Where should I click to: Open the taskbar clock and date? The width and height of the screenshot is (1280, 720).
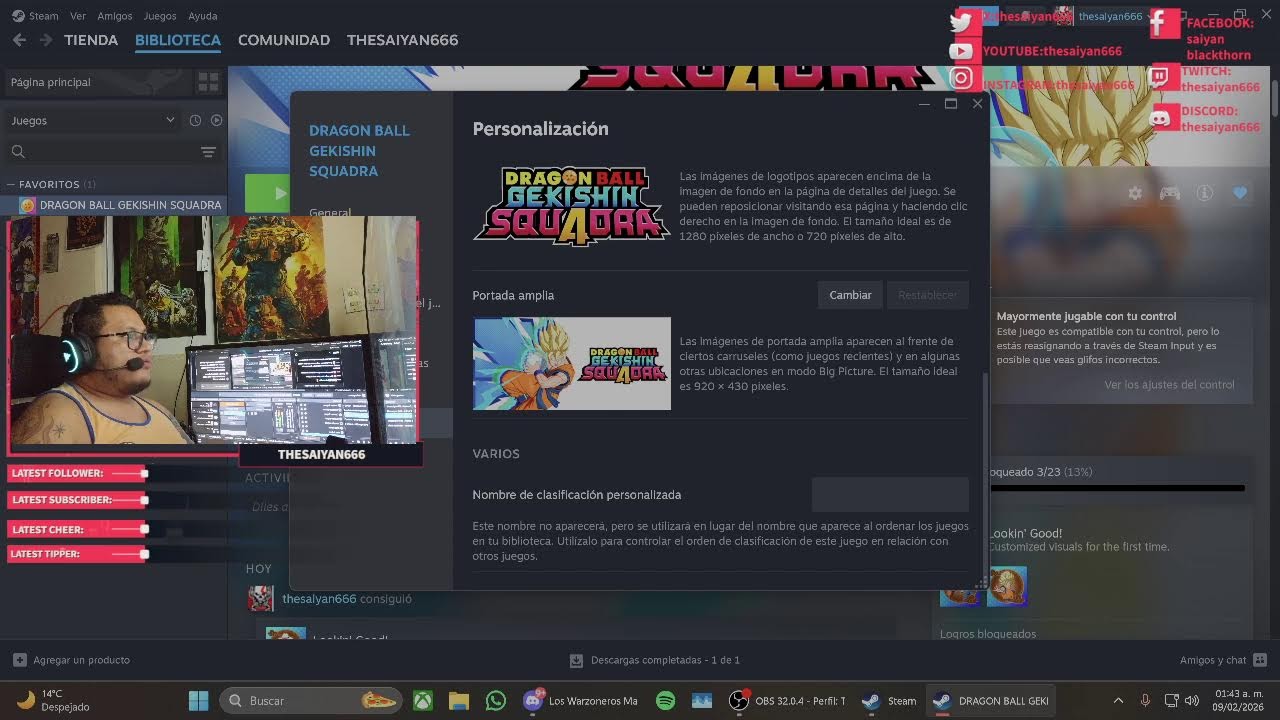pyautogui.click(x=1236, y=701)
